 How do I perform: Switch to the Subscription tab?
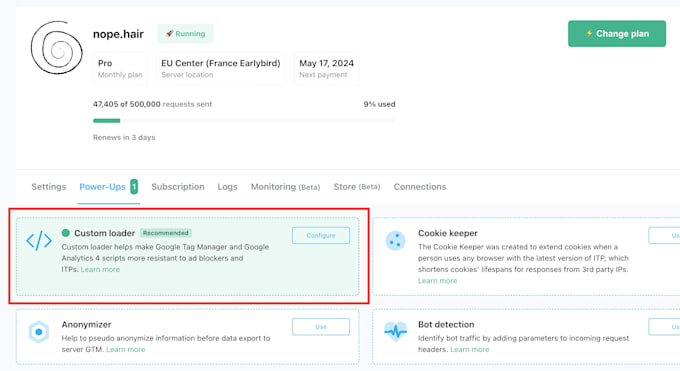(178, 187)
